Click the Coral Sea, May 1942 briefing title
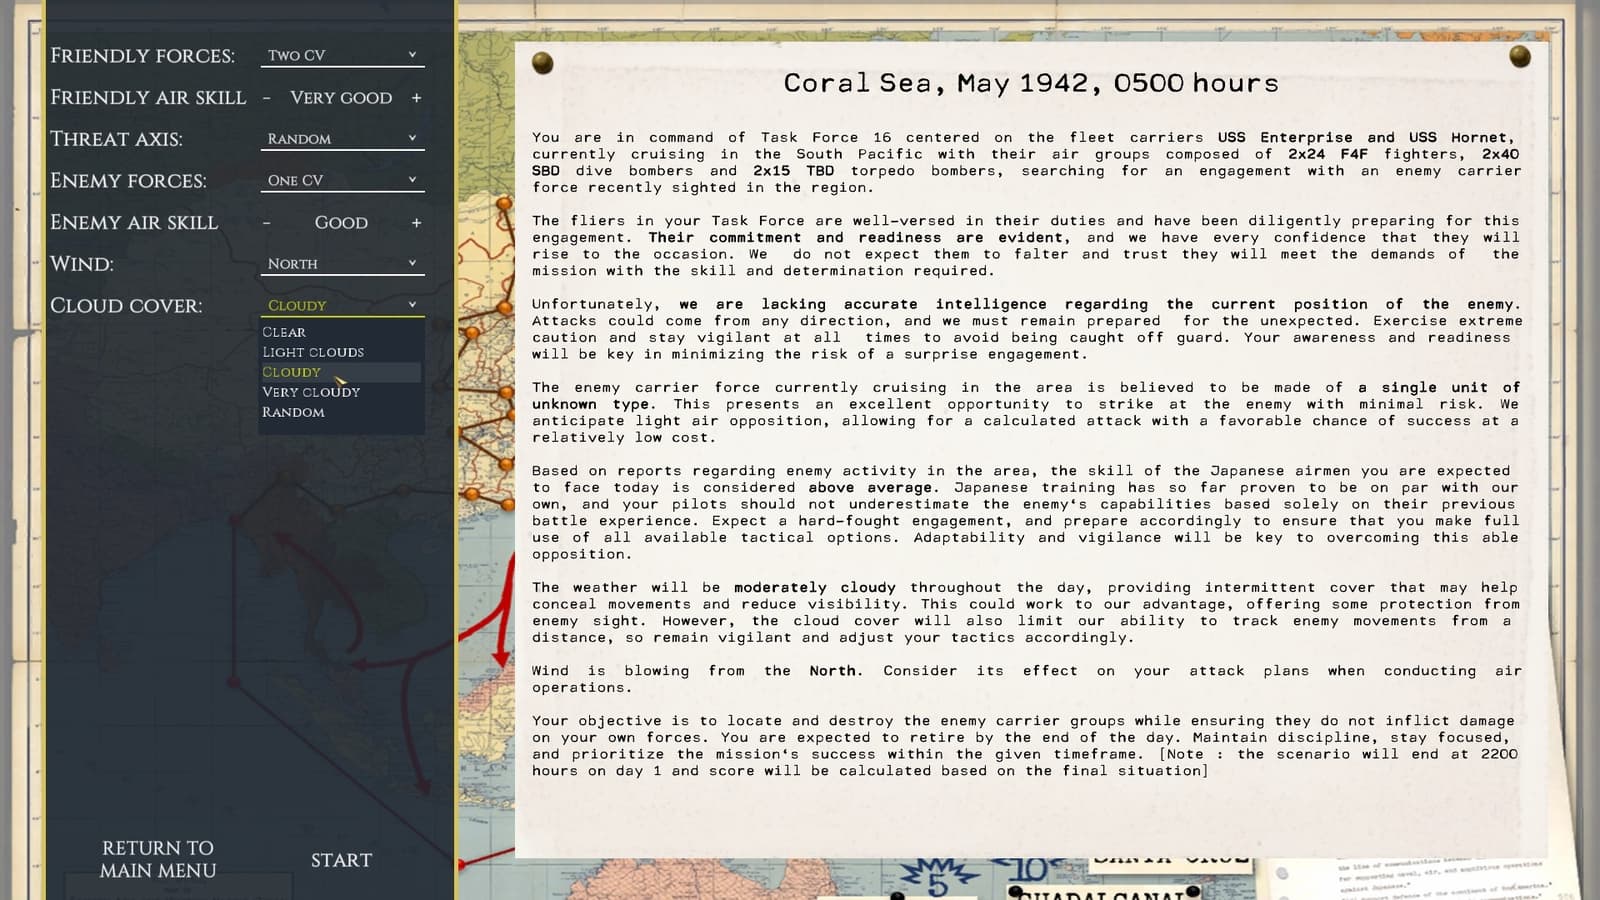This screenshot has height=900, width=1600. 1031,83
